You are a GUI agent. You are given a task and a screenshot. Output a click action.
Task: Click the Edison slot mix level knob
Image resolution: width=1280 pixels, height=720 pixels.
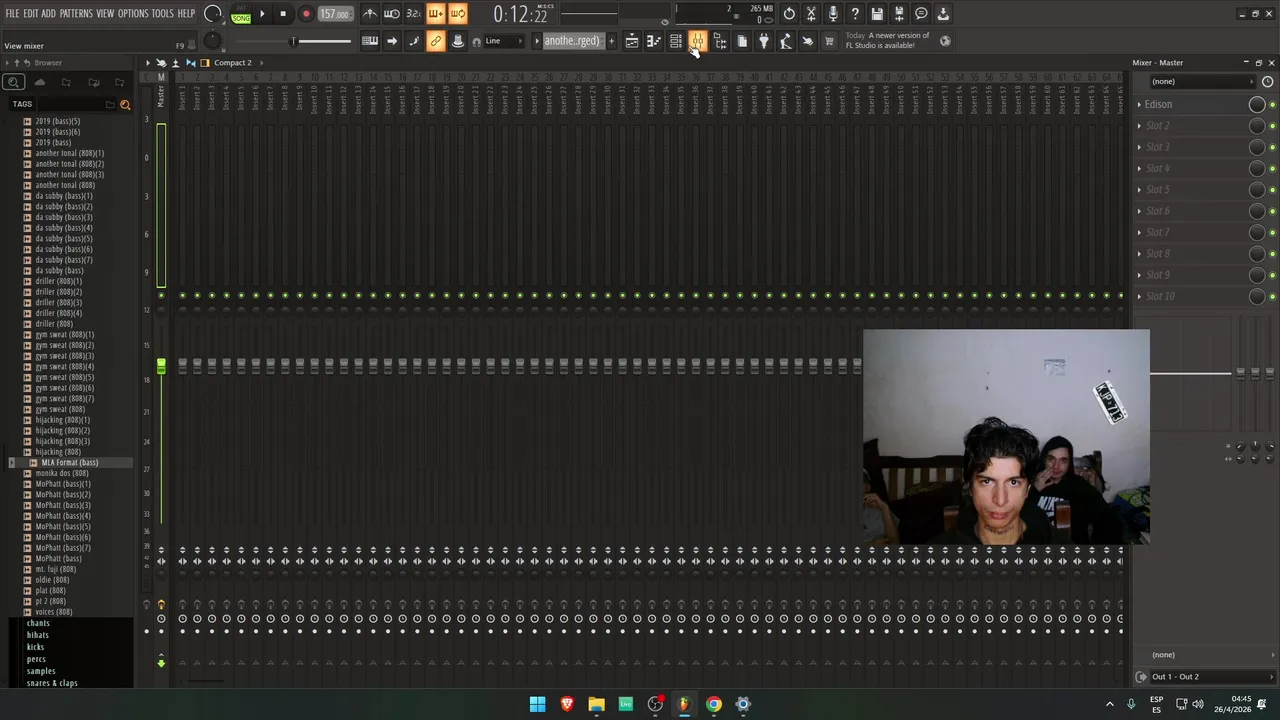coord(1257,105)
